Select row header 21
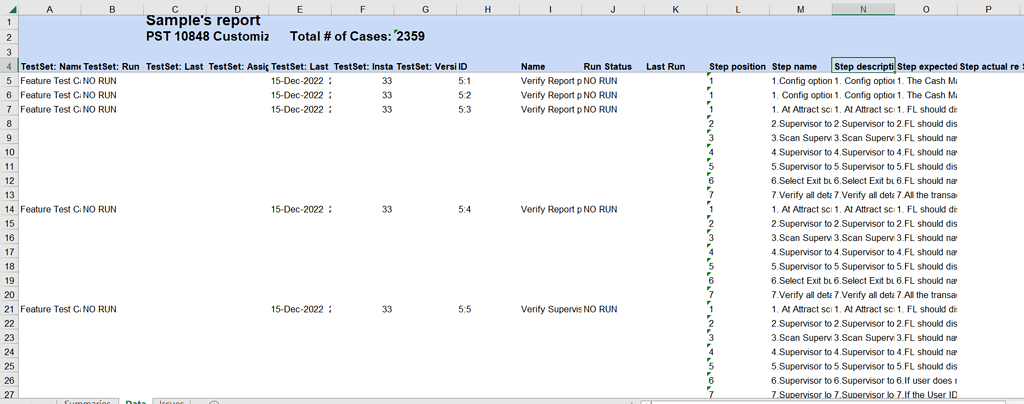The height and width of the screenshot is (404, 1024). tap(9, 309)
